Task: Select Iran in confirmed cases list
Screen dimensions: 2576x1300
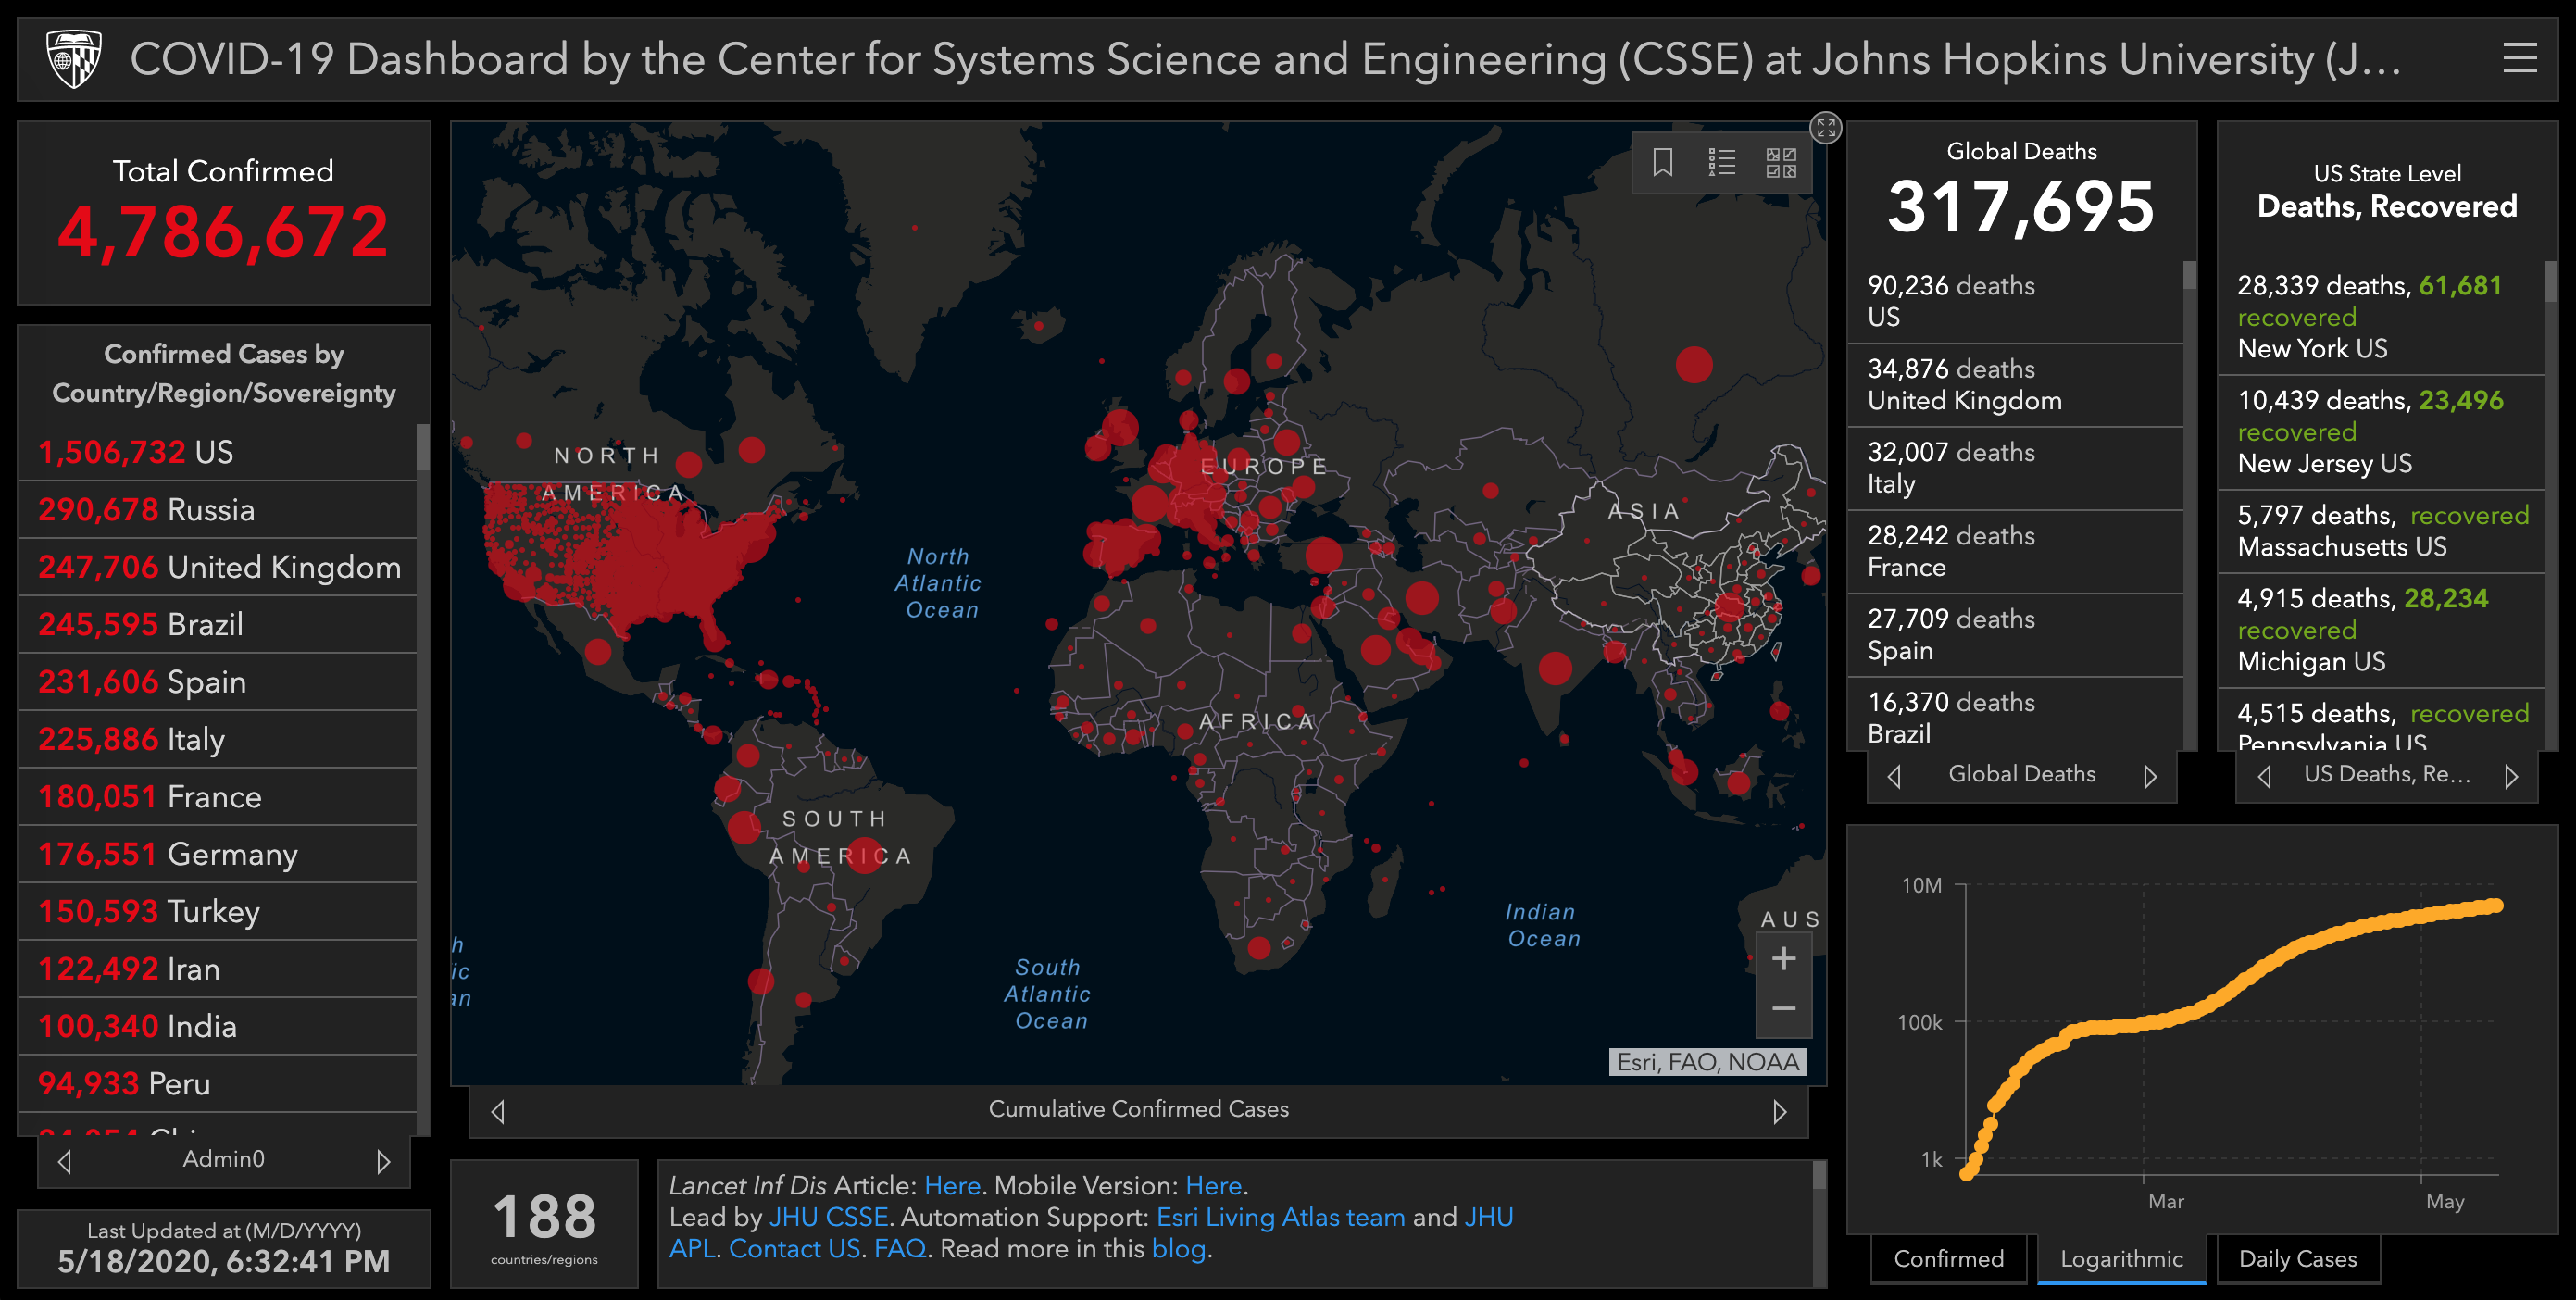Action: (217, 969)
